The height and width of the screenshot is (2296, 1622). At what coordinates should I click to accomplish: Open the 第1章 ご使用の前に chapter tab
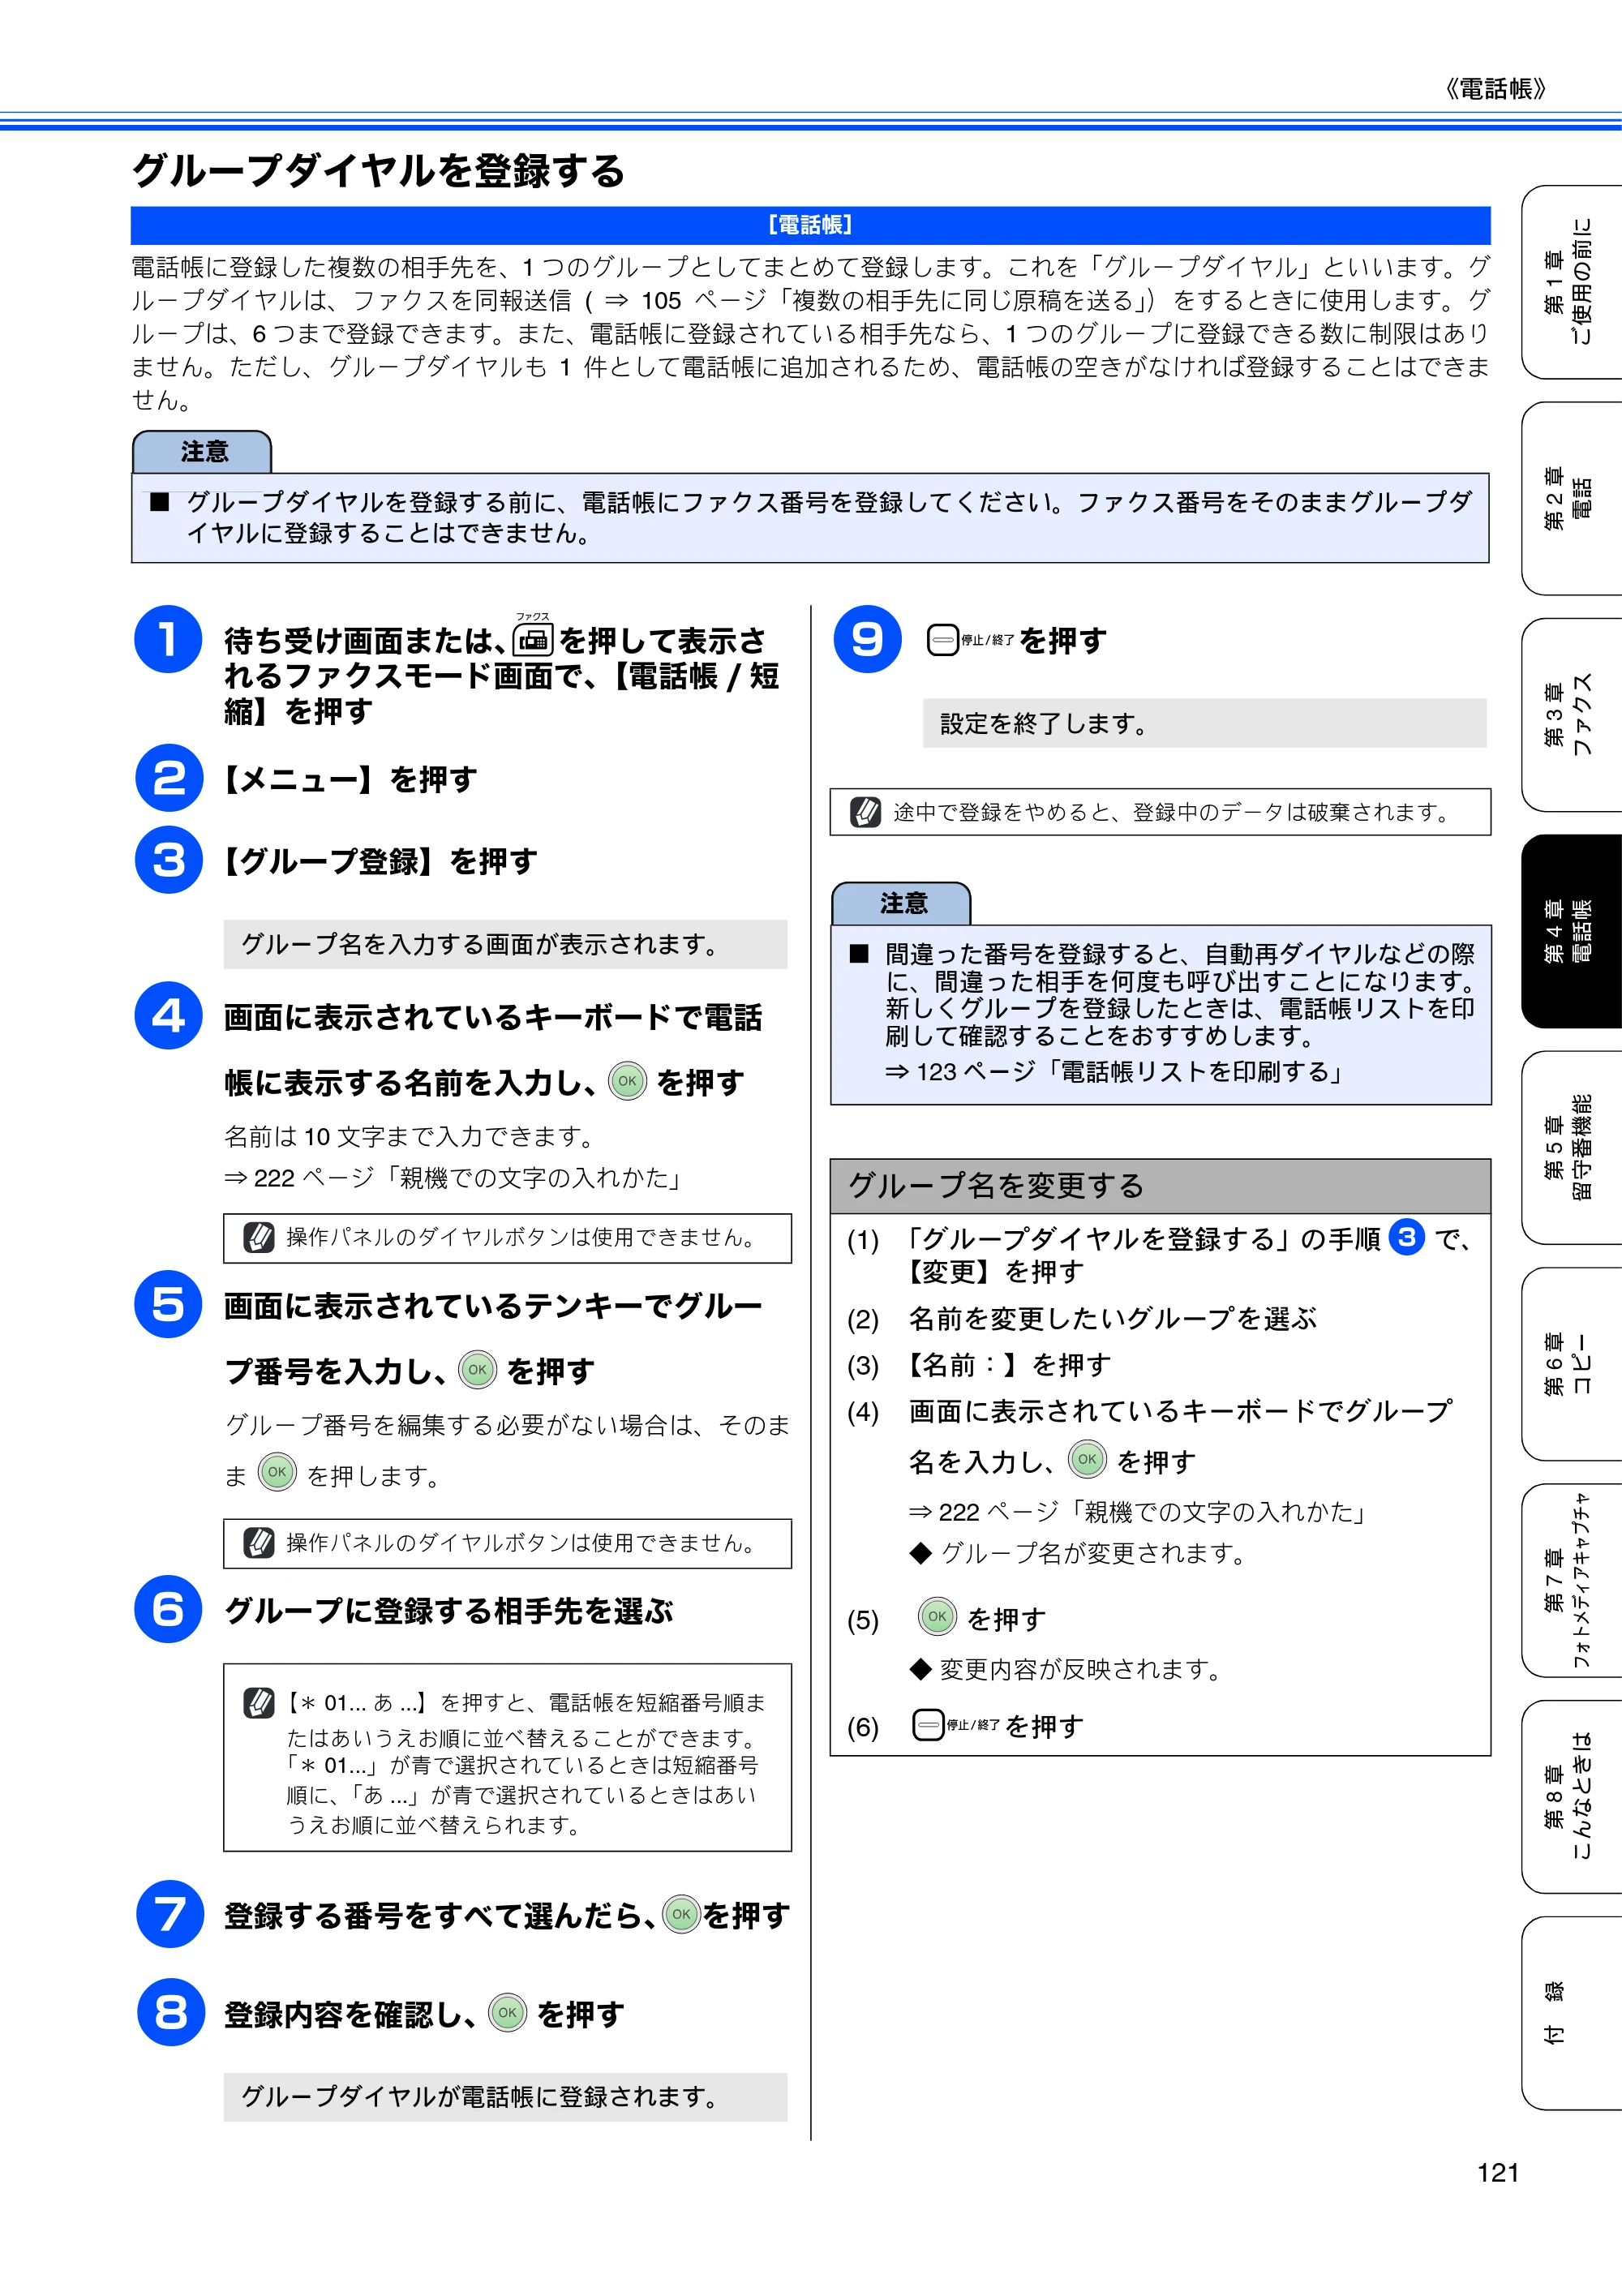pos(1571,282)
